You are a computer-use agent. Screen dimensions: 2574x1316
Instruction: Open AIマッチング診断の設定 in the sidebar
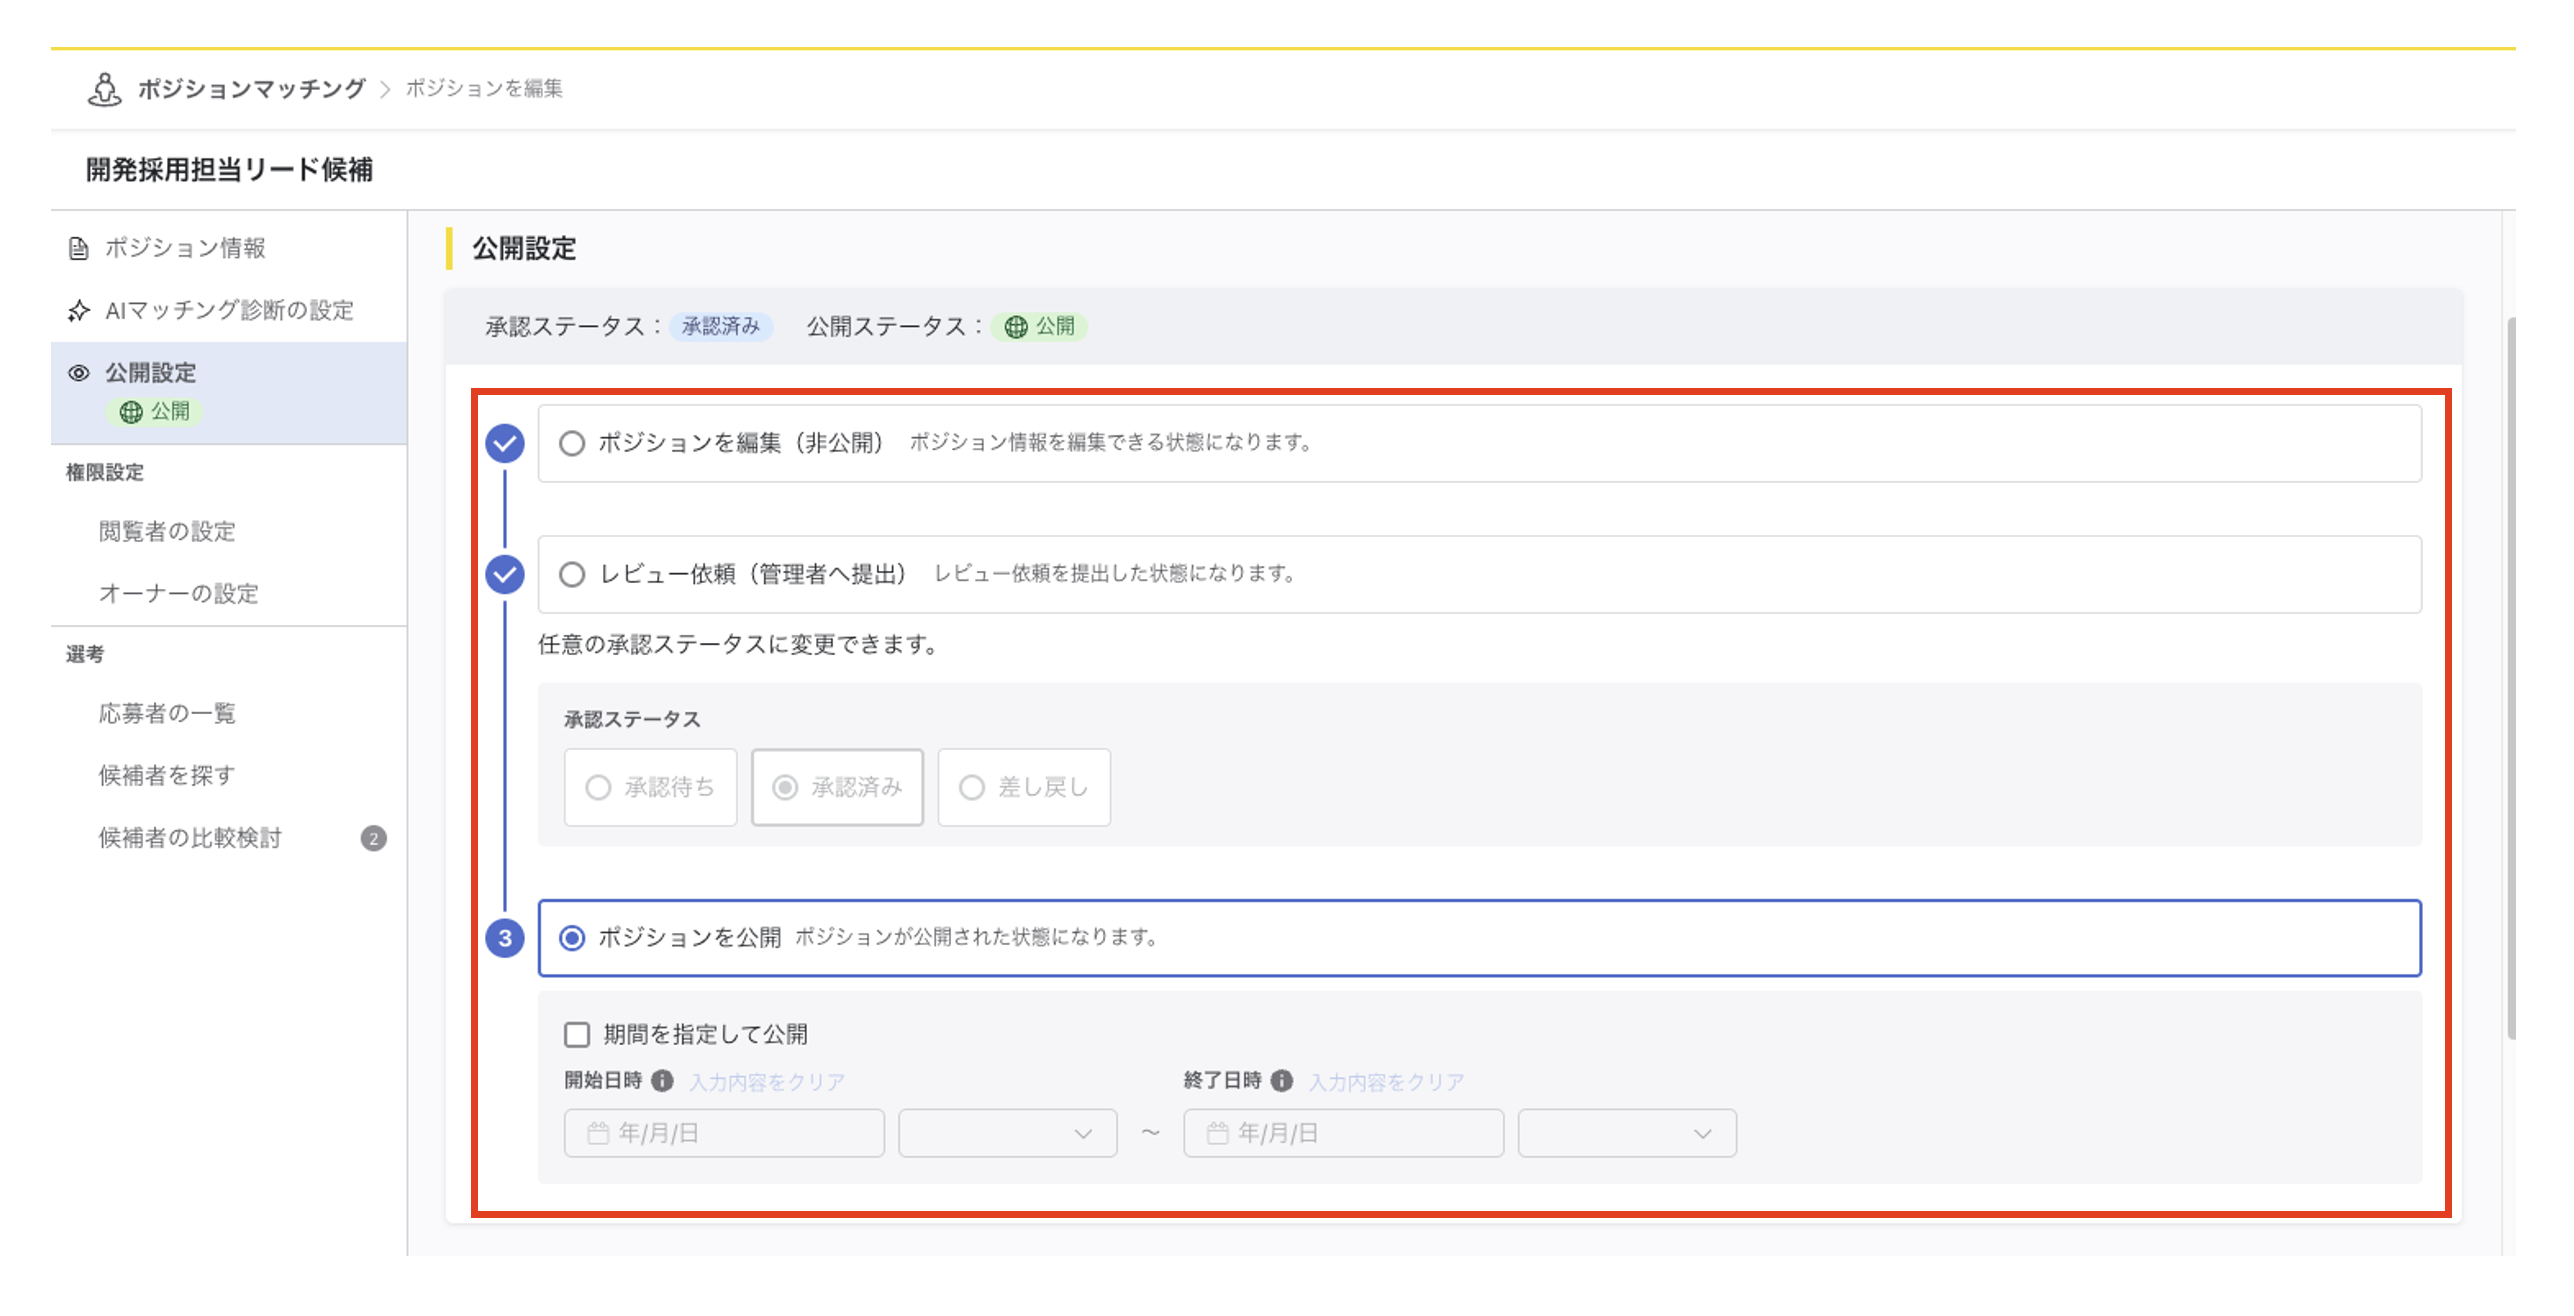(x=229, y=311)
